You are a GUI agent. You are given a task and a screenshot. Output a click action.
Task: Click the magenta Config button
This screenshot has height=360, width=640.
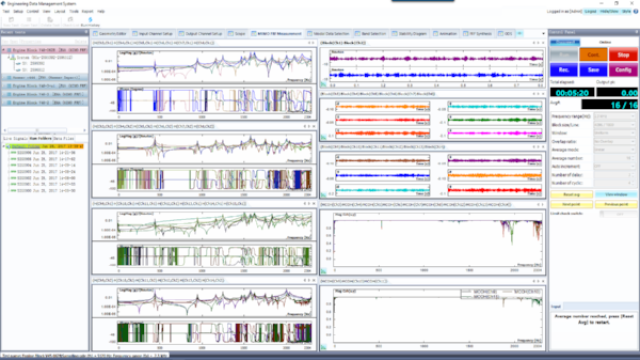pos(623,70)
